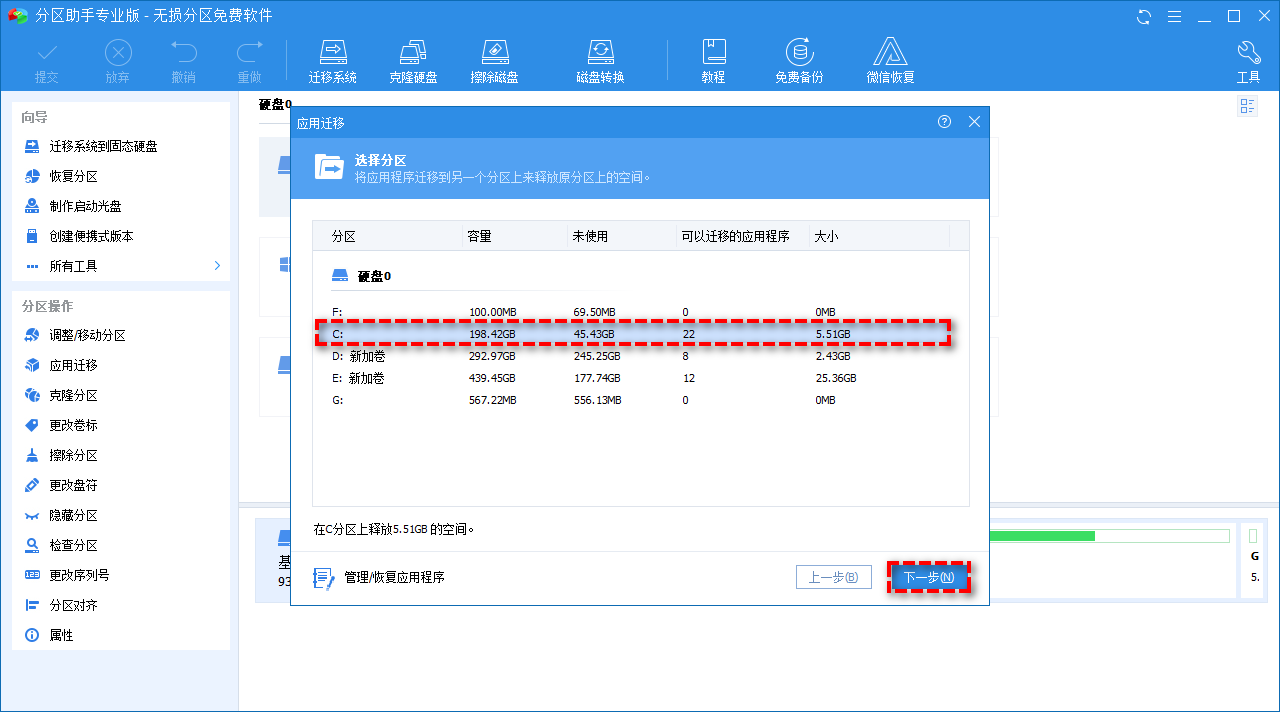
Task: Click the 提交 commit toolbar item
Action: pyautogui.click(x=46, y=58)
